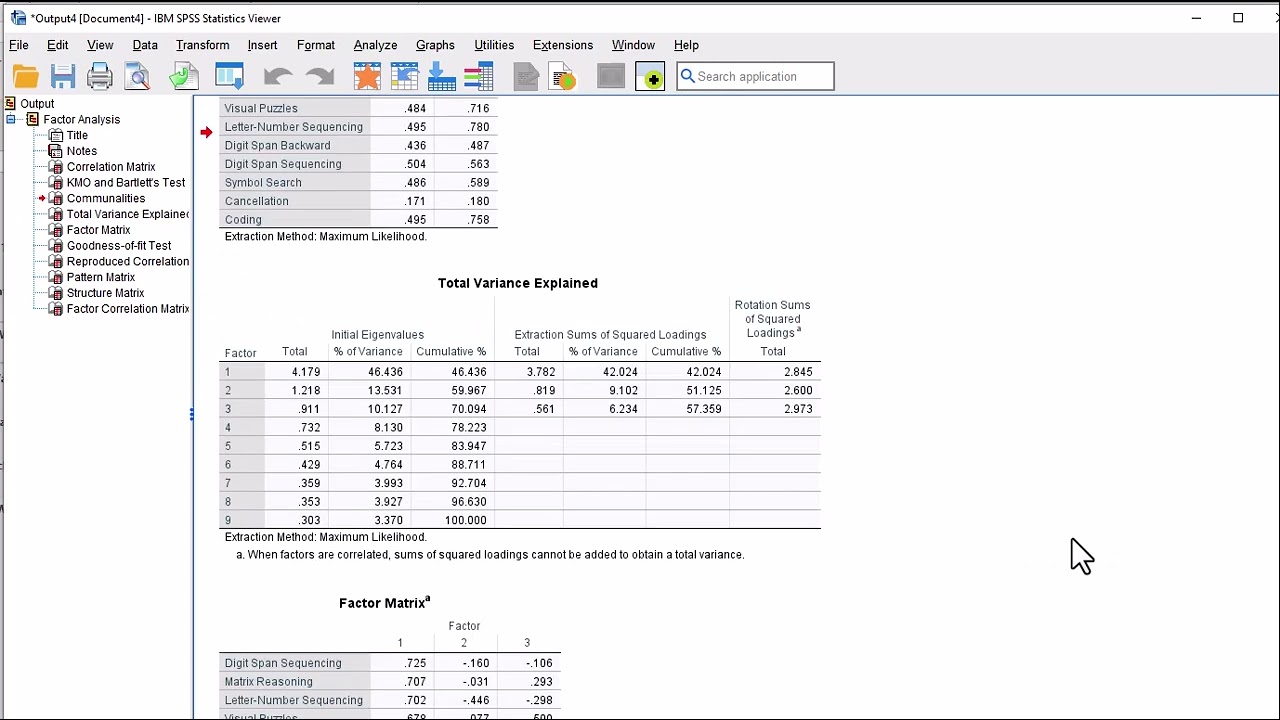This screenshot has width=1280, height=720.
Task: Click the greyed-out square toolbar icon
Action: [x=610, y=76]
